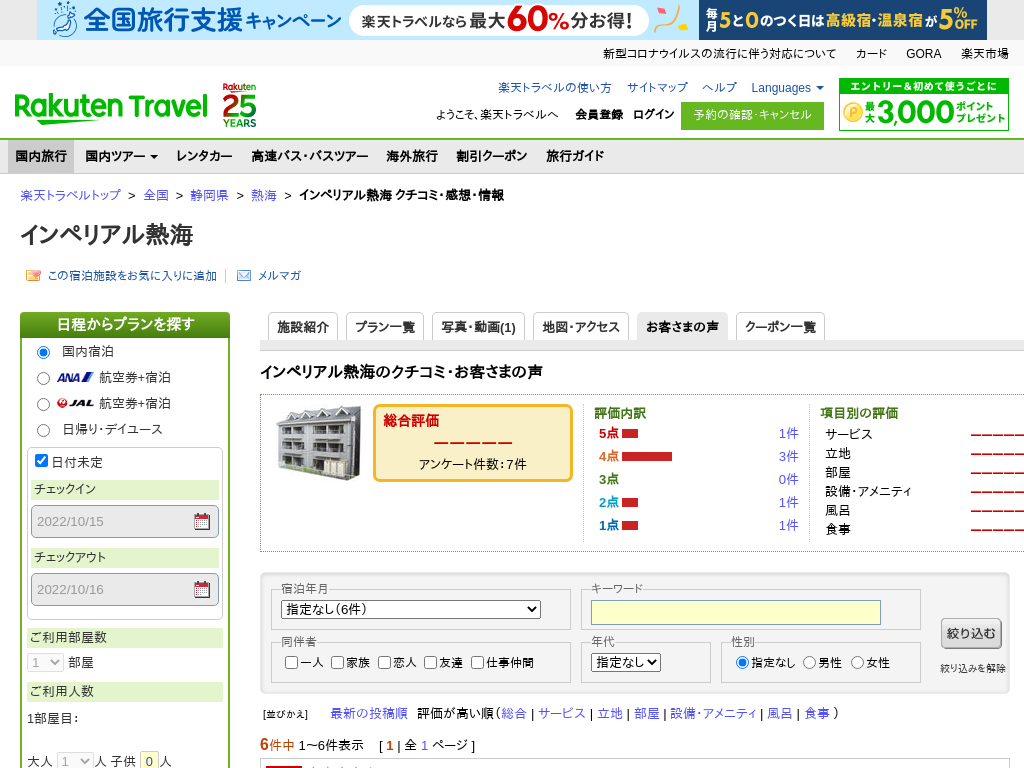Open 旅行ガイド navigation item

tap(575, 156)
